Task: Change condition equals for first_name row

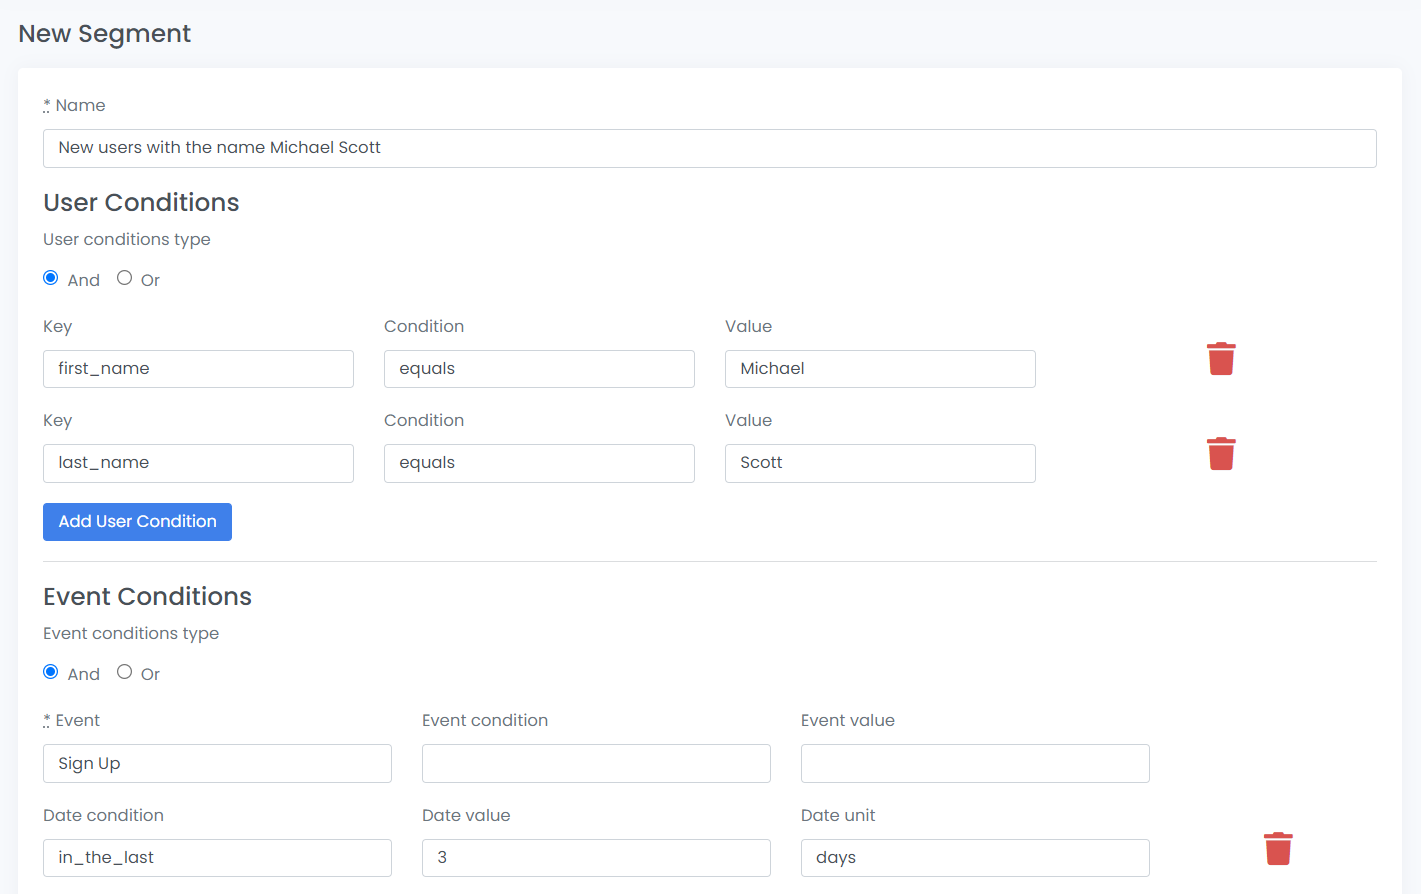Action: coord(539,369)
